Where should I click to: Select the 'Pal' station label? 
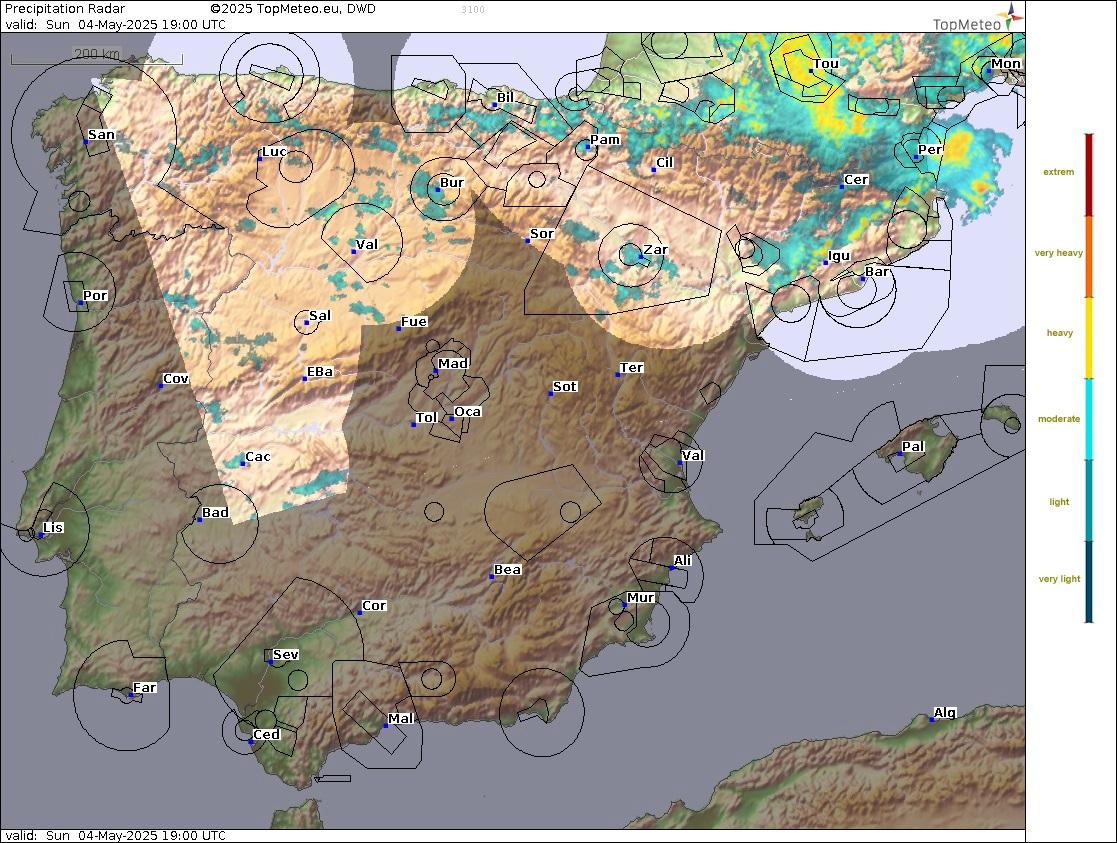point(913,447)
